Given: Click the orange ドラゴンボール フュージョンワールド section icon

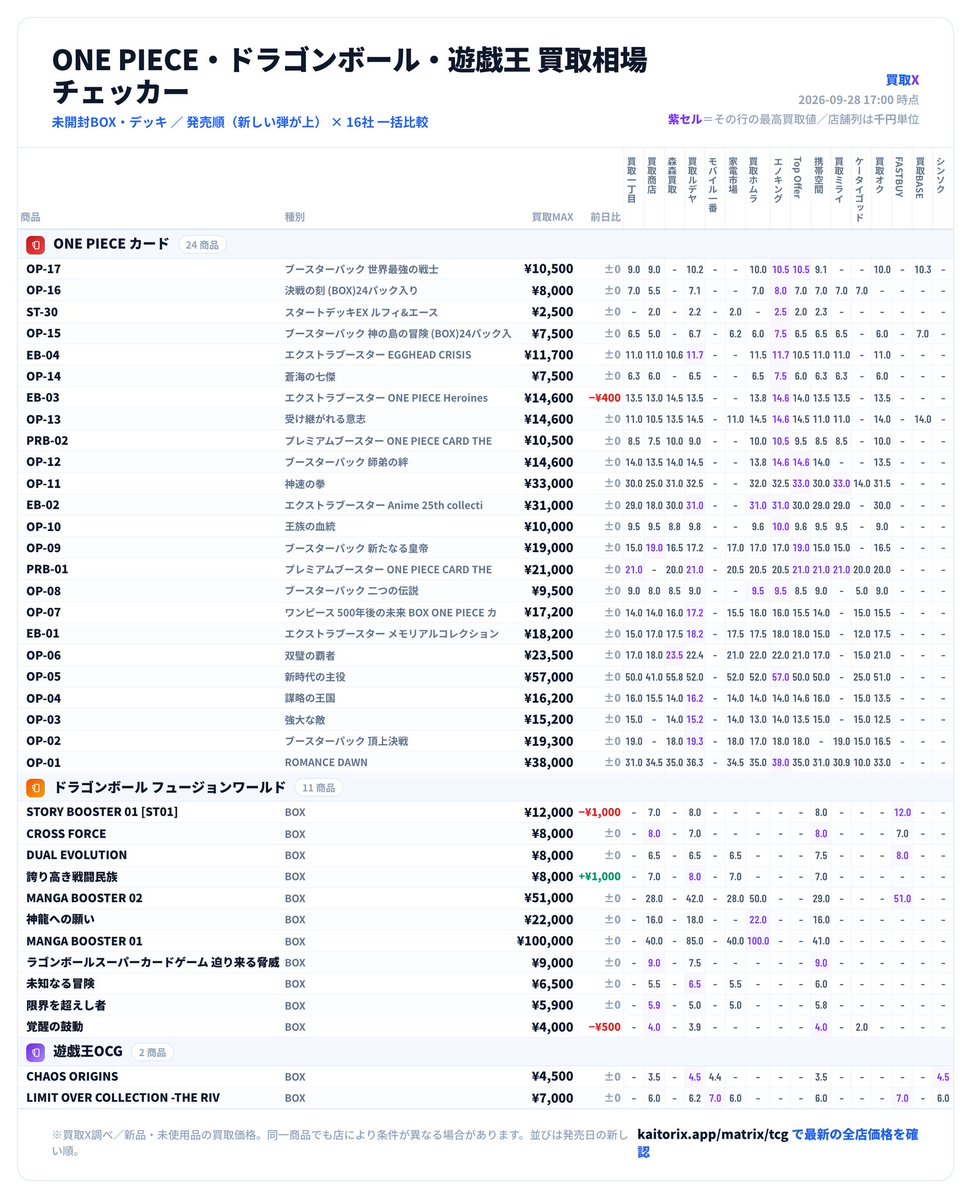Looking at the screenshot, I should pyautogui.click(x=35, y=788).
